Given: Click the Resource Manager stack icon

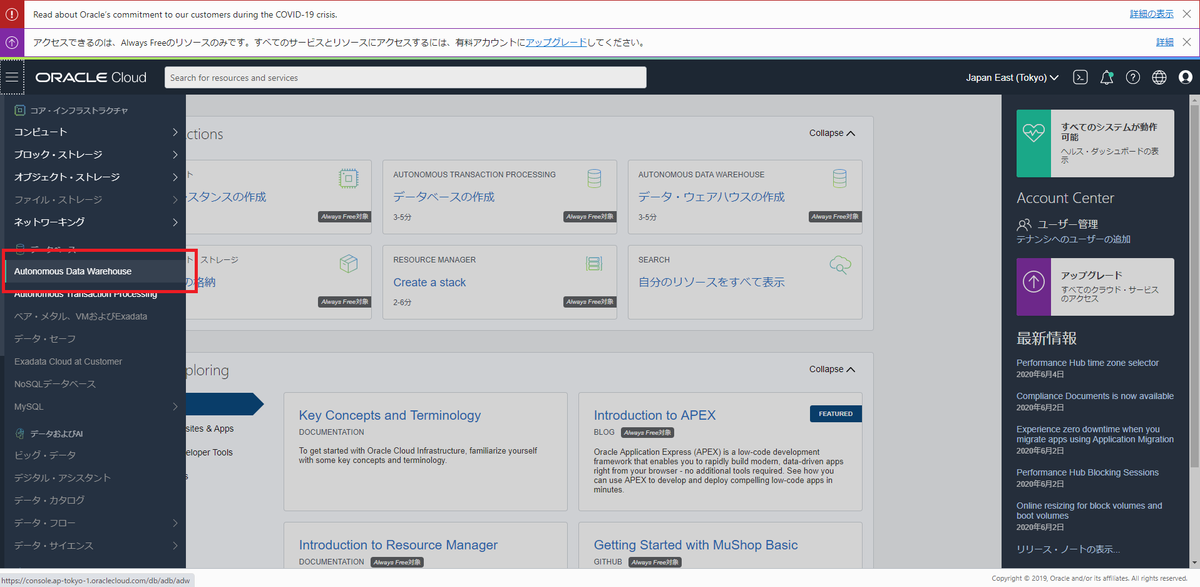Looking at the screenshot, I should pyautogui.click(x=594, y=264).
